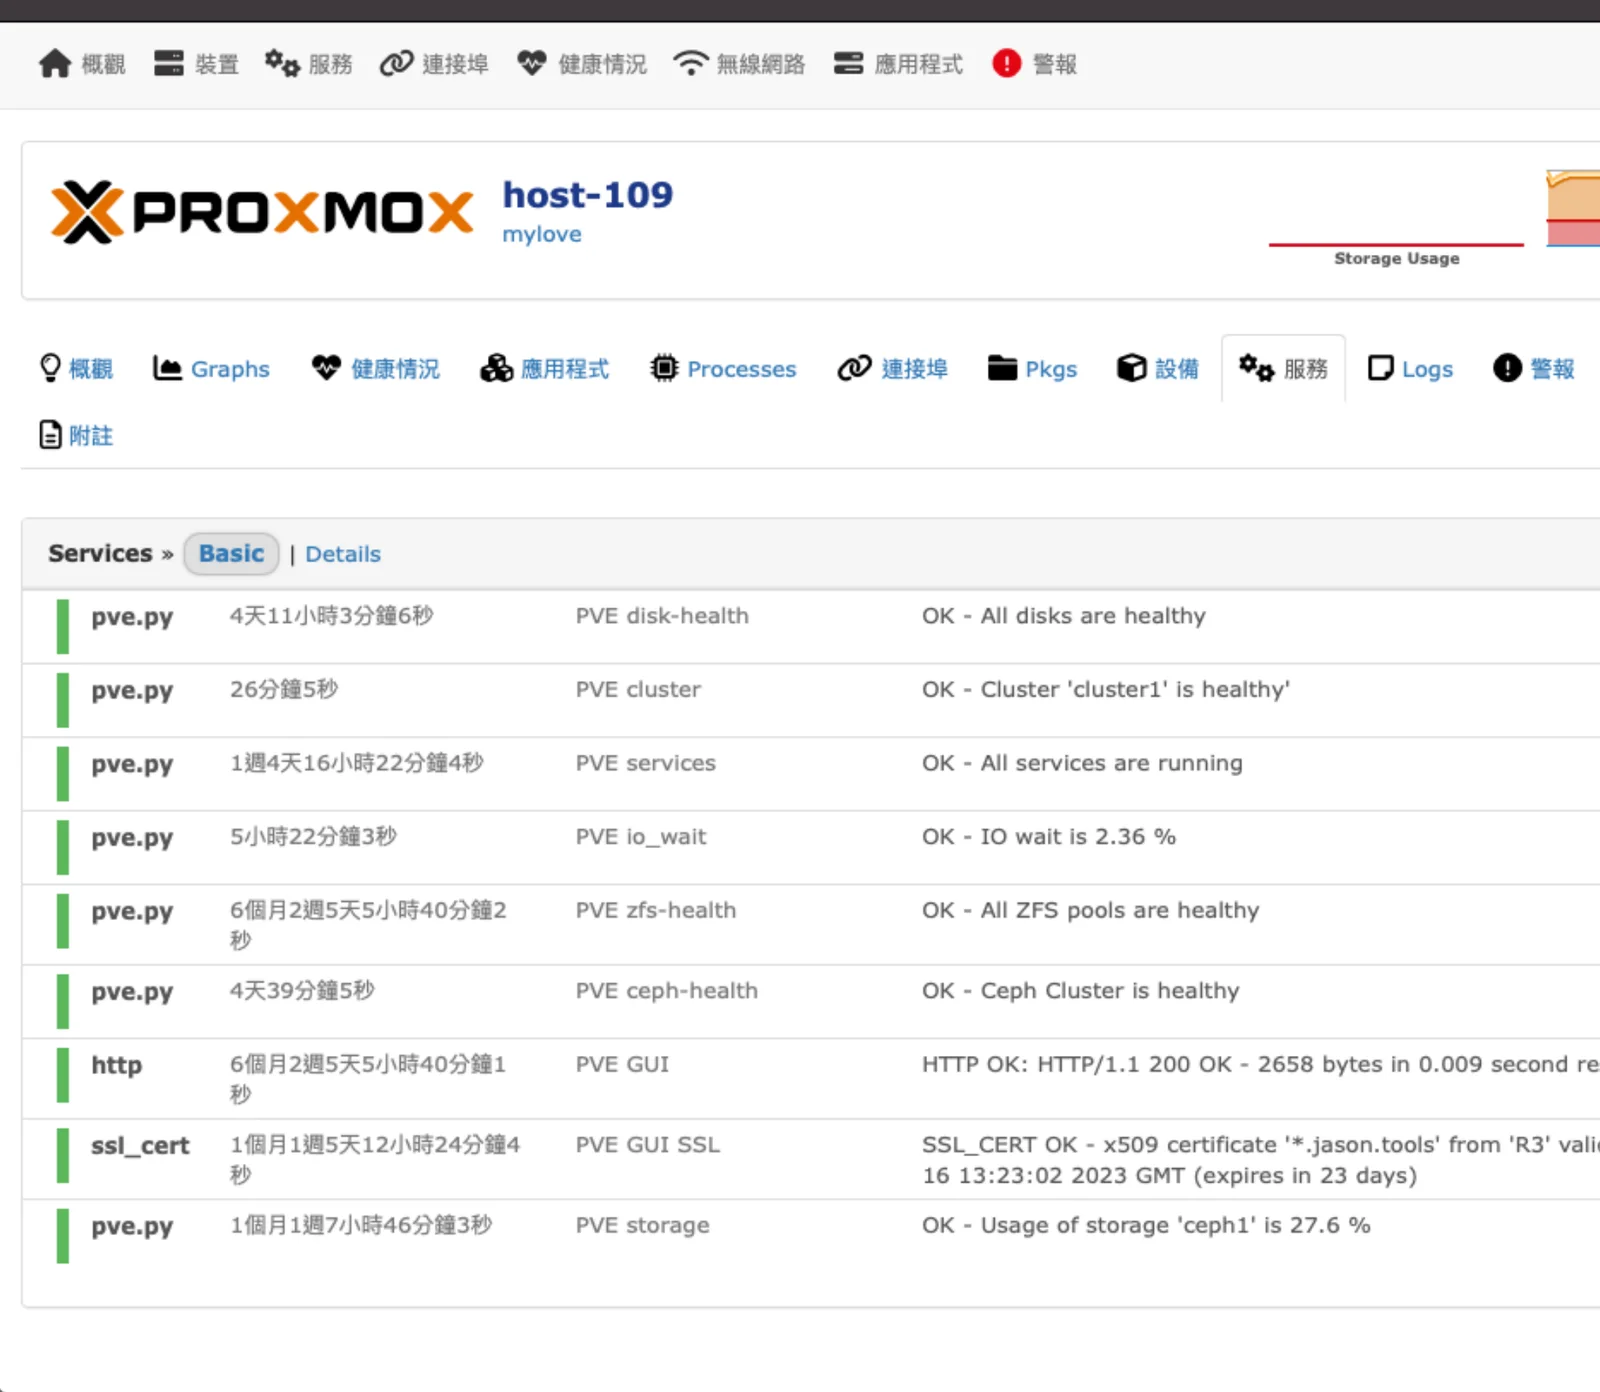Click the device 概觀 lightbulb icon

pyautogui.click(x=50, y=368)
